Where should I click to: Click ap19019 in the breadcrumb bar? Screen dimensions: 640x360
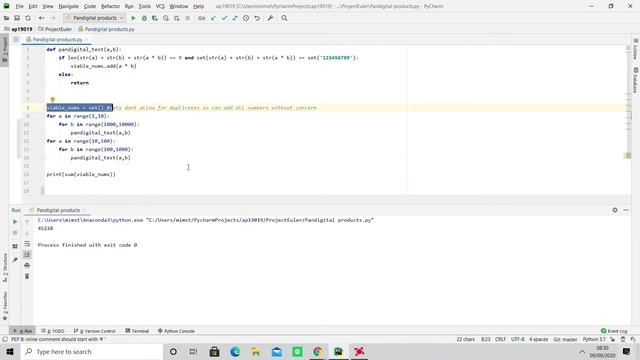point(18,29)
